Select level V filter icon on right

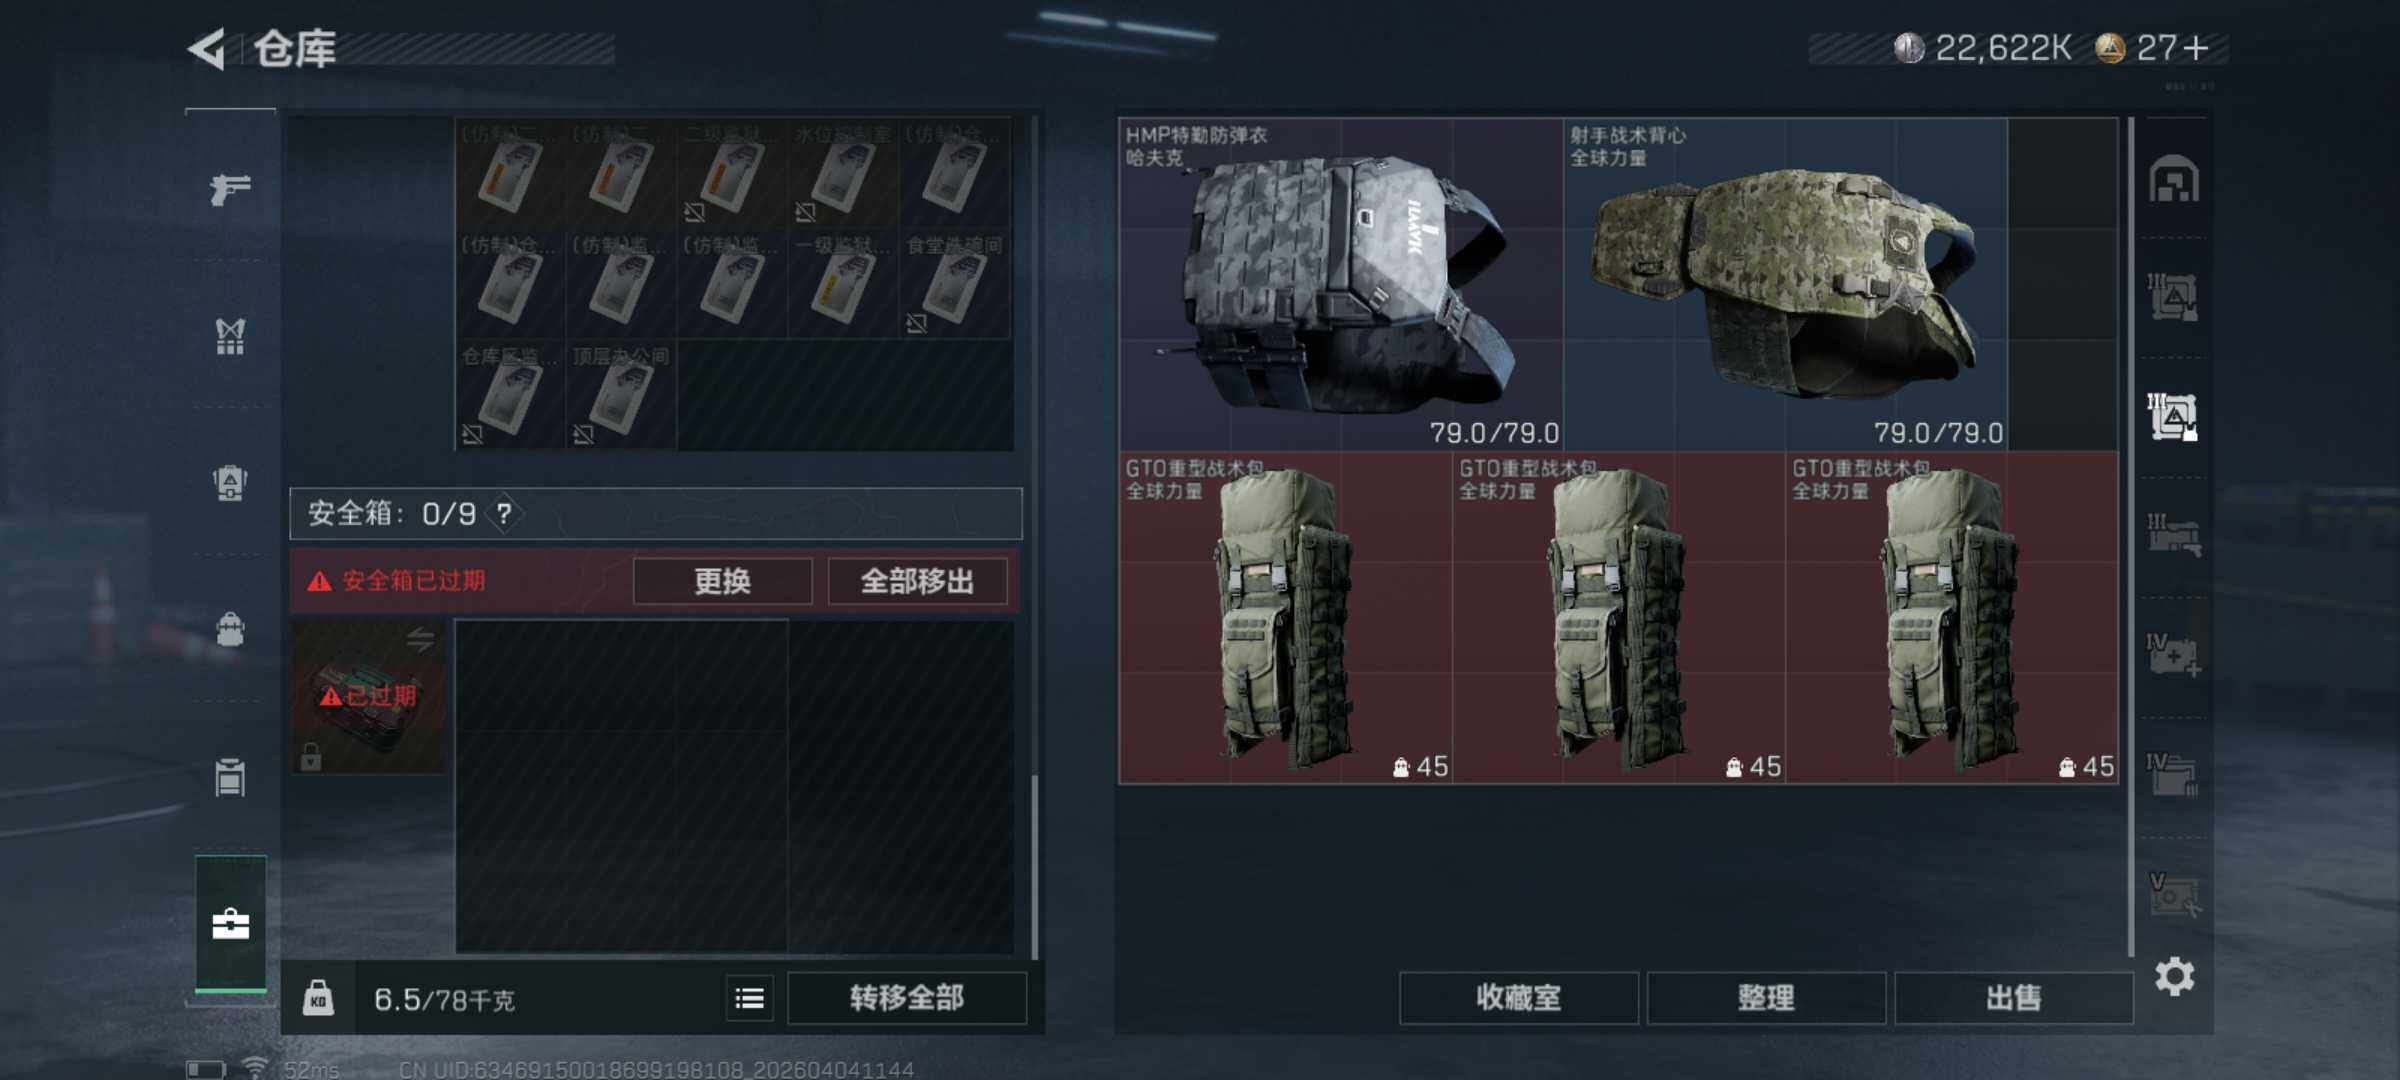point(2173,894)
